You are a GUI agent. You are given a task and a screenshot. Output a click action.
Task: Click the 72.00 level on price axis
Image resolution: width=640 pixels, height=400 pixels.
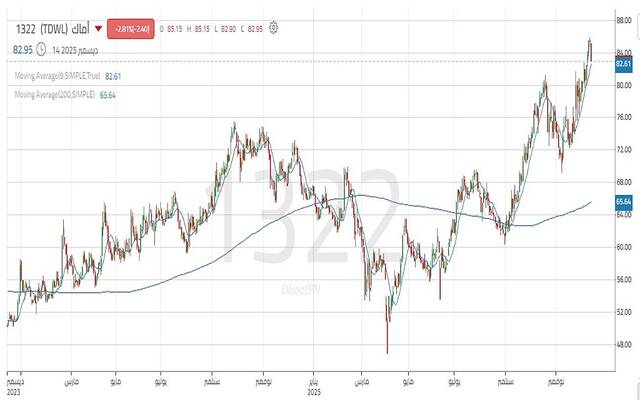[x=623, y=150]
